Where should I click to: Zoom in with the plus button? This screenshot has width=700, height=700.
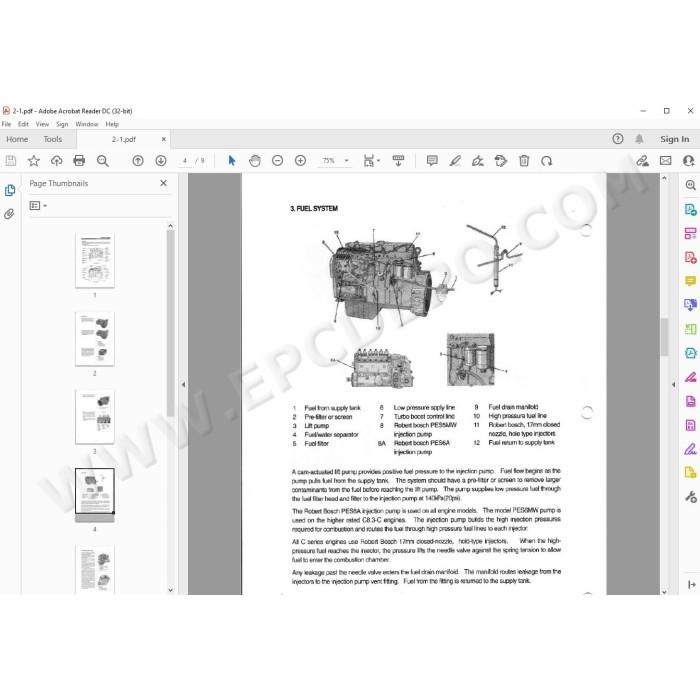coord(300,161)
